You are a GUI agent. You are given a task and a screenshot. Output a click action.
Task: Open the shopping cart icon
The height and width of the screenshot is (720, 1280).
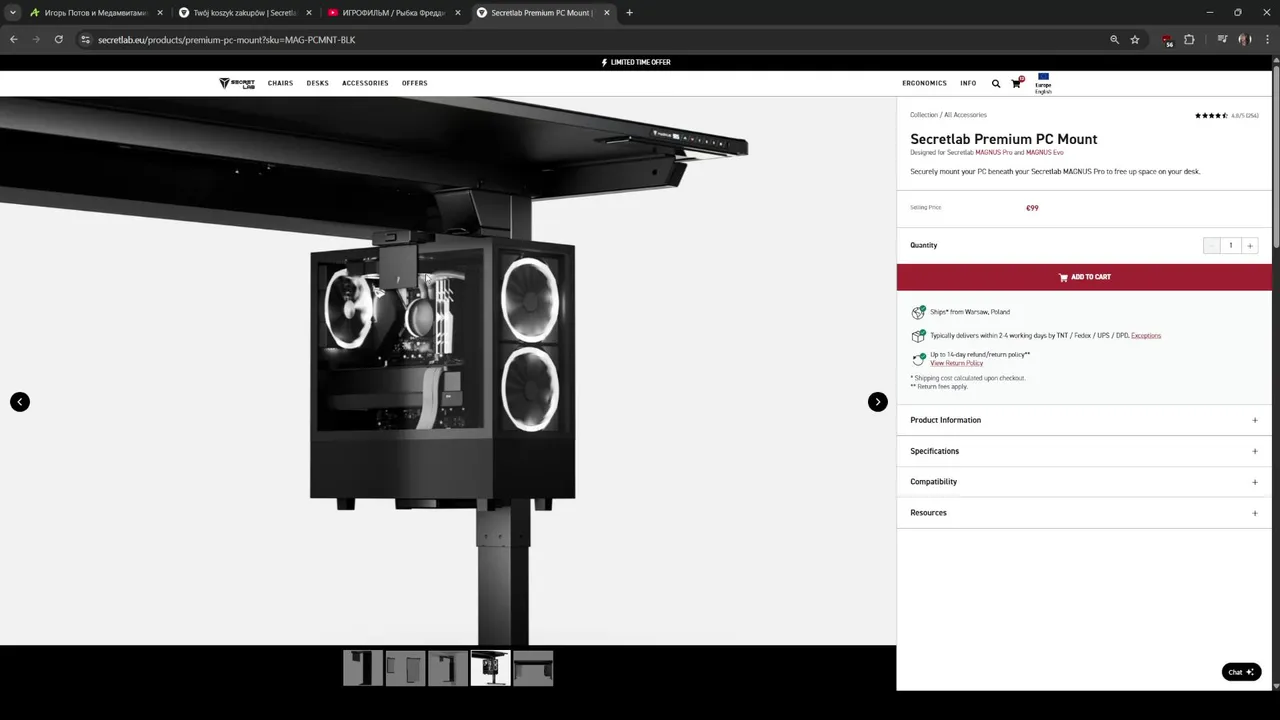(x=1017, y=83)
